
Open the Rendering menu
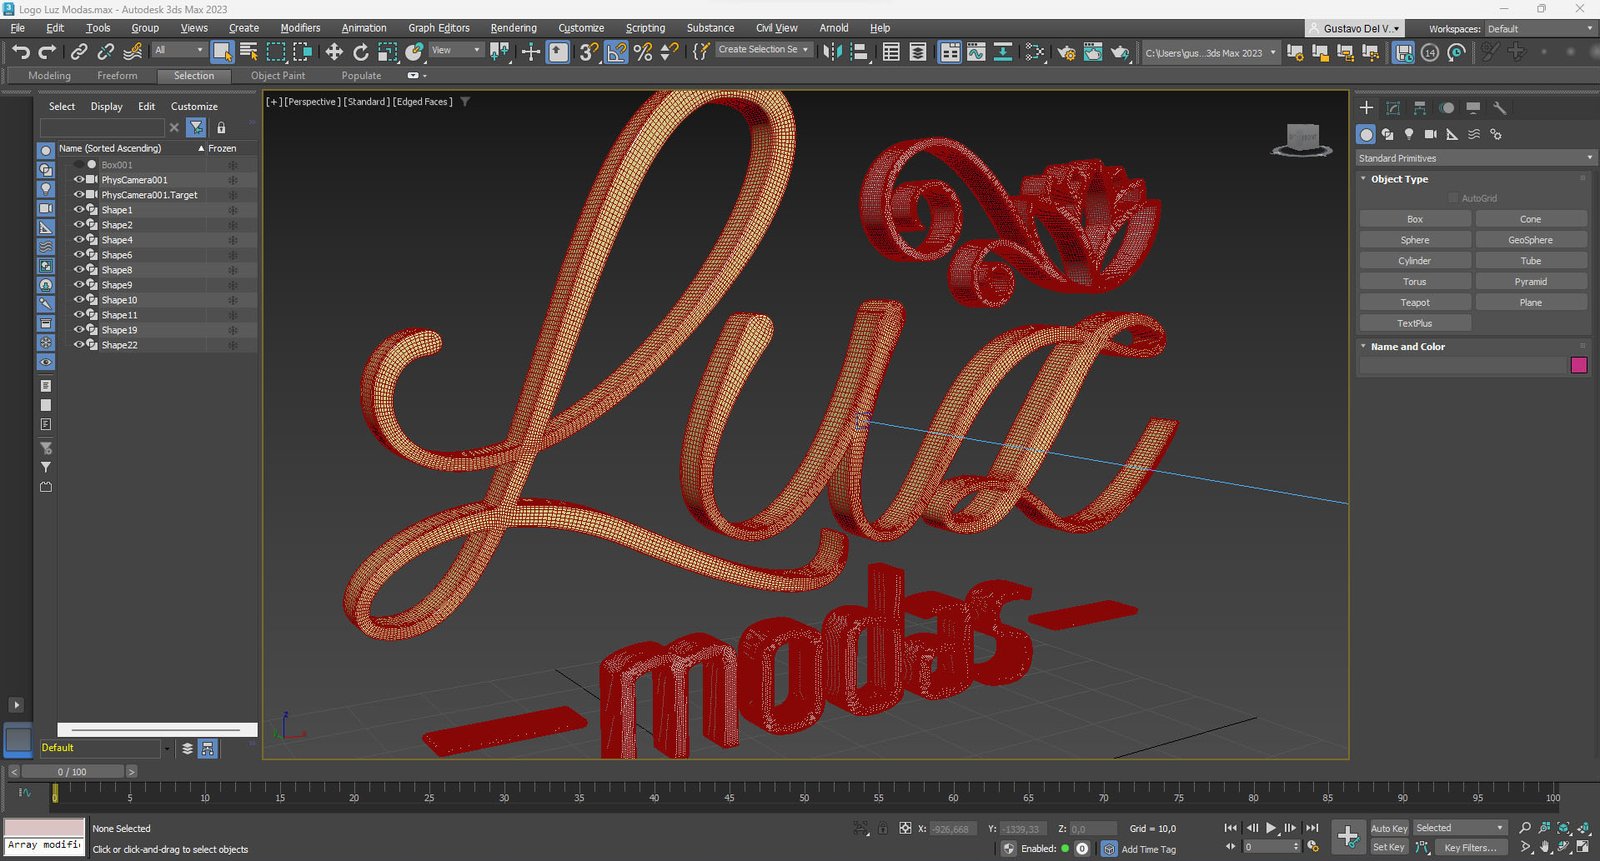pos(513,28)
